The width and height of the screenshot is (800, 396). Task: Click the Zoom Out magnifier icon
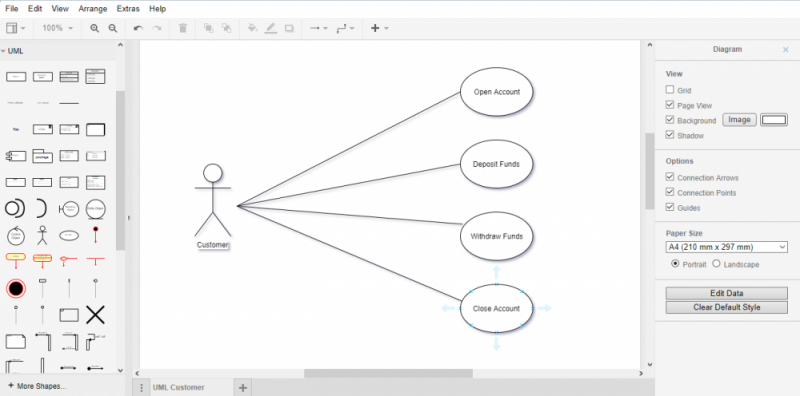(113, 29)
